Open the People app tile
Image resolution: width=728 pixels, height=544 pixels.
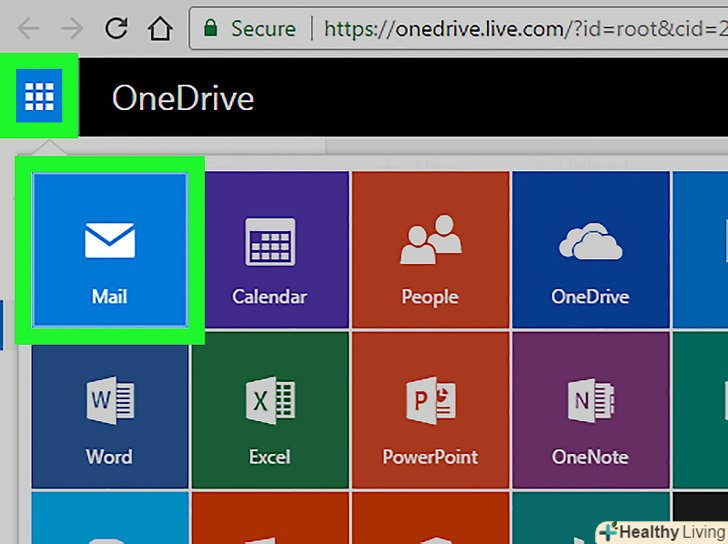coord(430,250)
